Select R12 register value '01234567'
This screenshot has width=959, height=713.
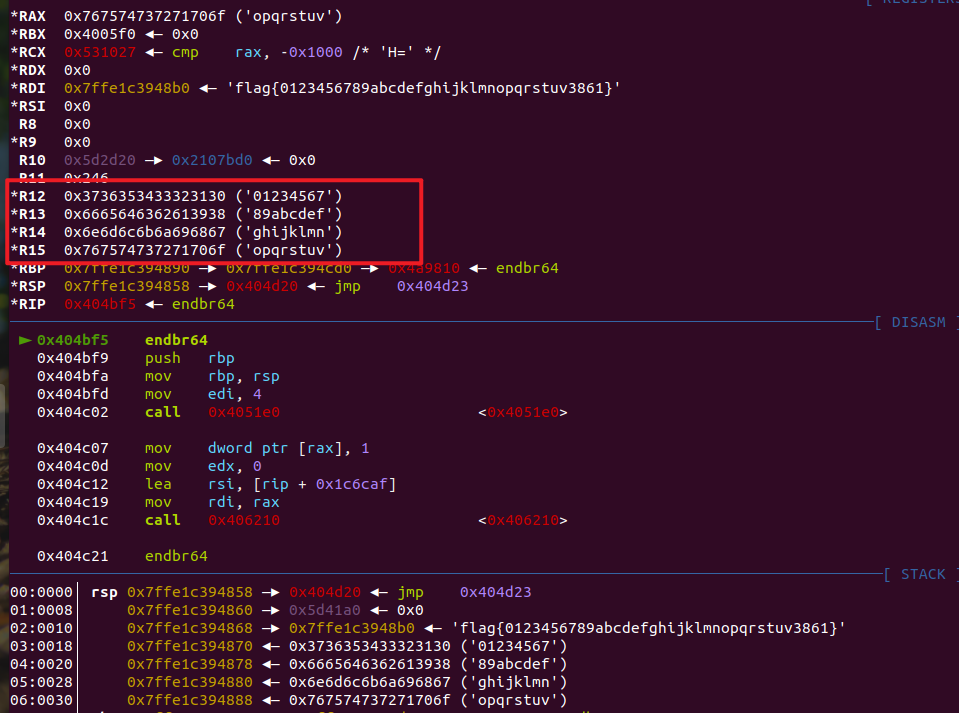tap(289, 196)
